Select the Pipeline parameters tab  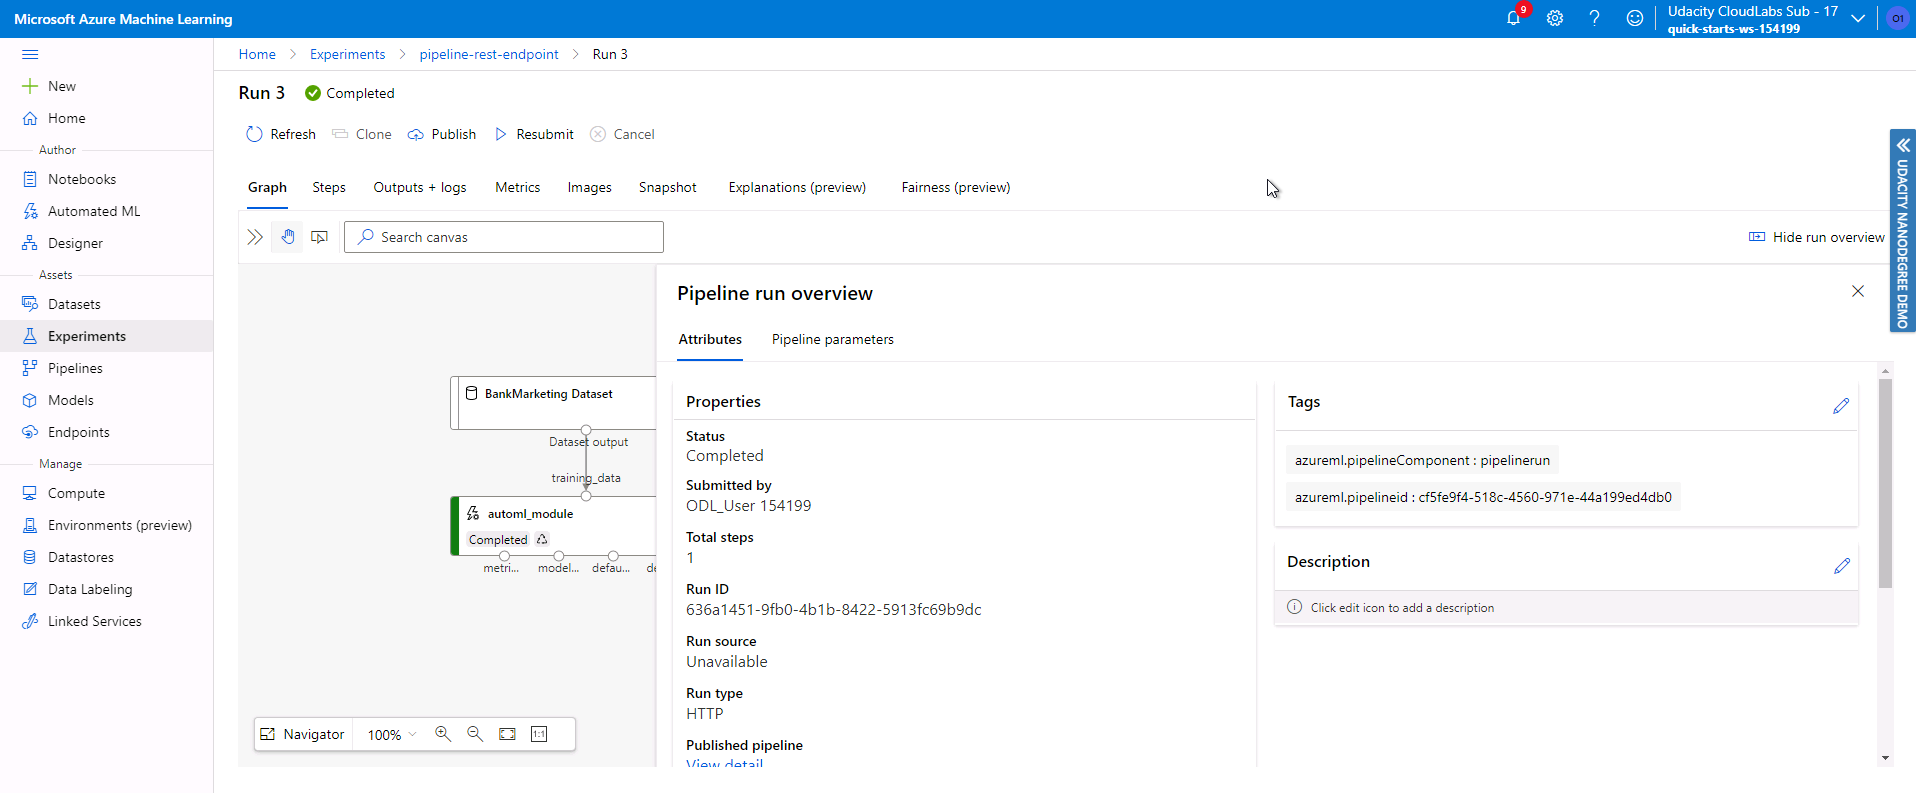click(x=833, y=340)
